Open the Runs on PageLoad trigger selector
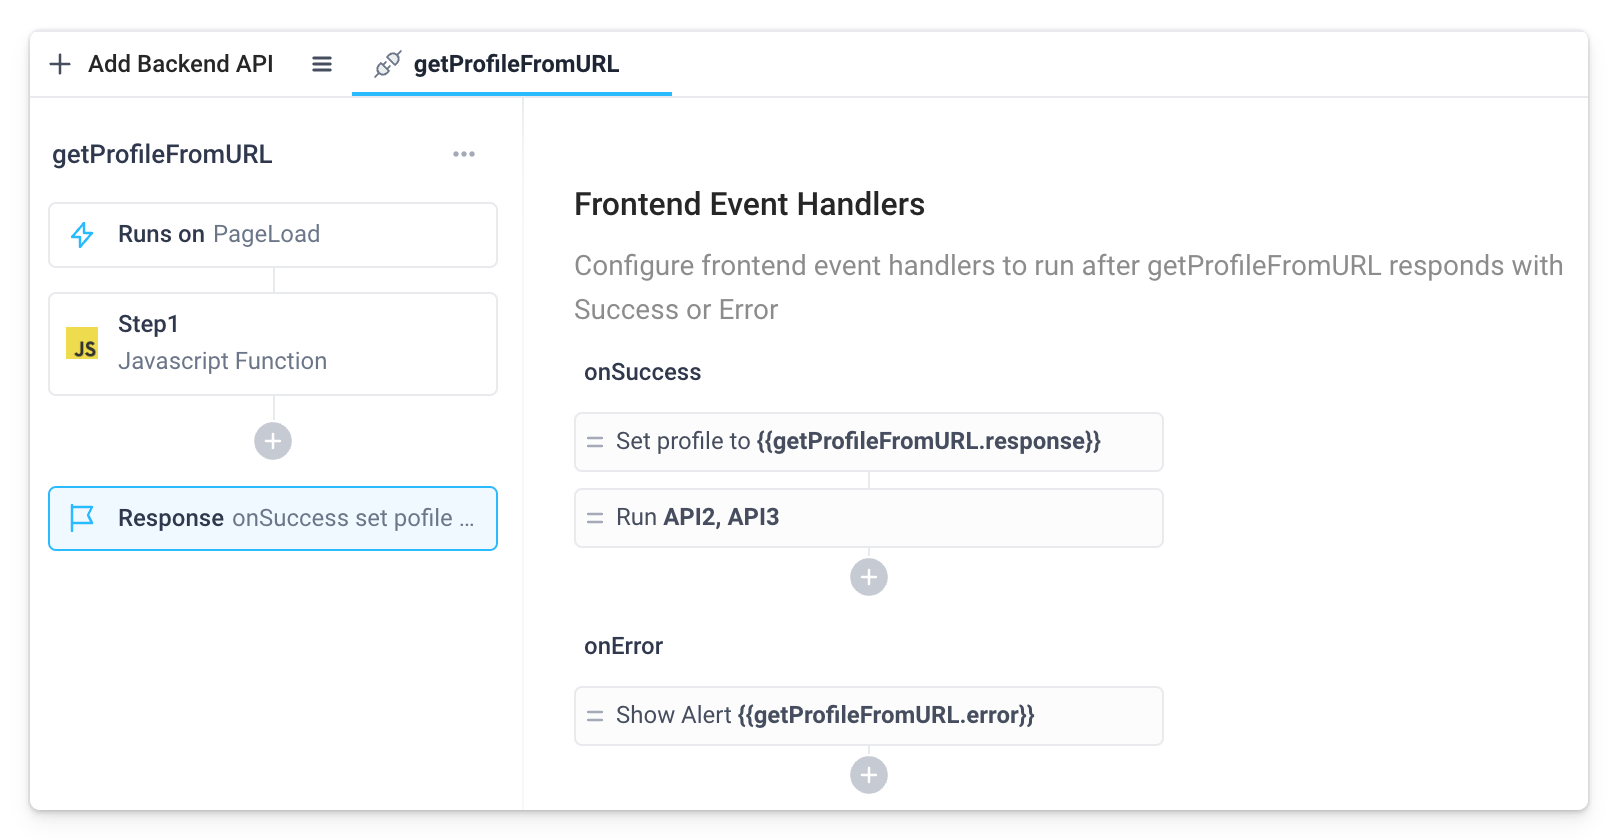Screen dimensions: 1618x840 pos(272,234)
